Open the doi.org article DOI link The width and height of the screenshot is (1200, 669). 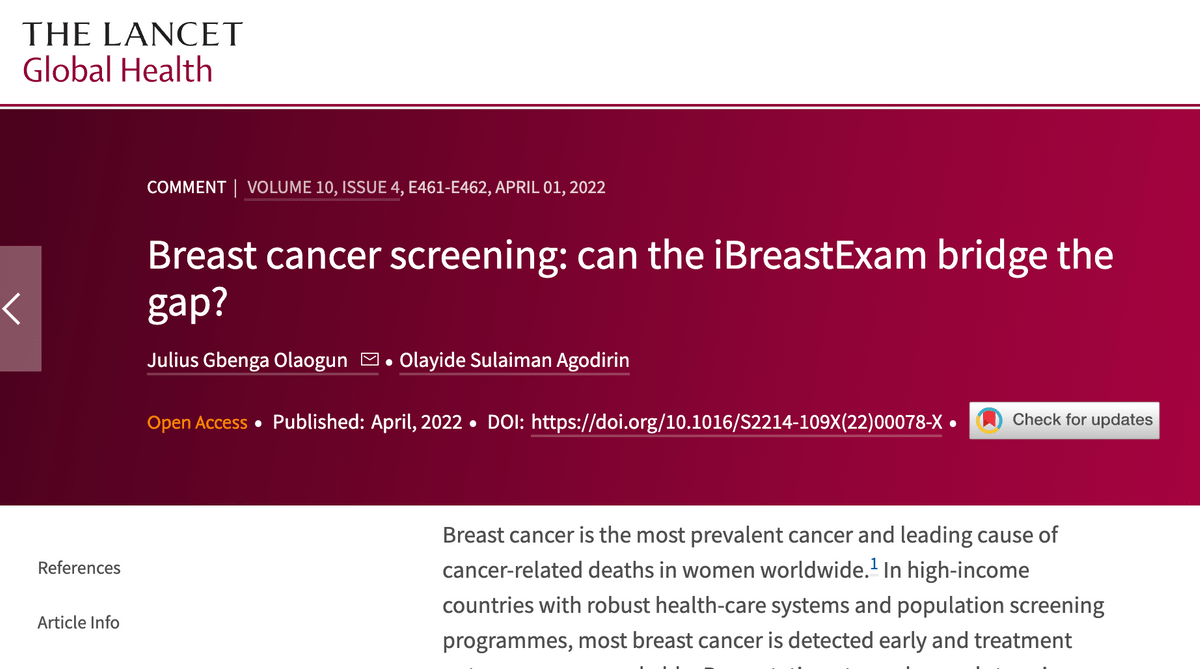[x=737, y=422]
